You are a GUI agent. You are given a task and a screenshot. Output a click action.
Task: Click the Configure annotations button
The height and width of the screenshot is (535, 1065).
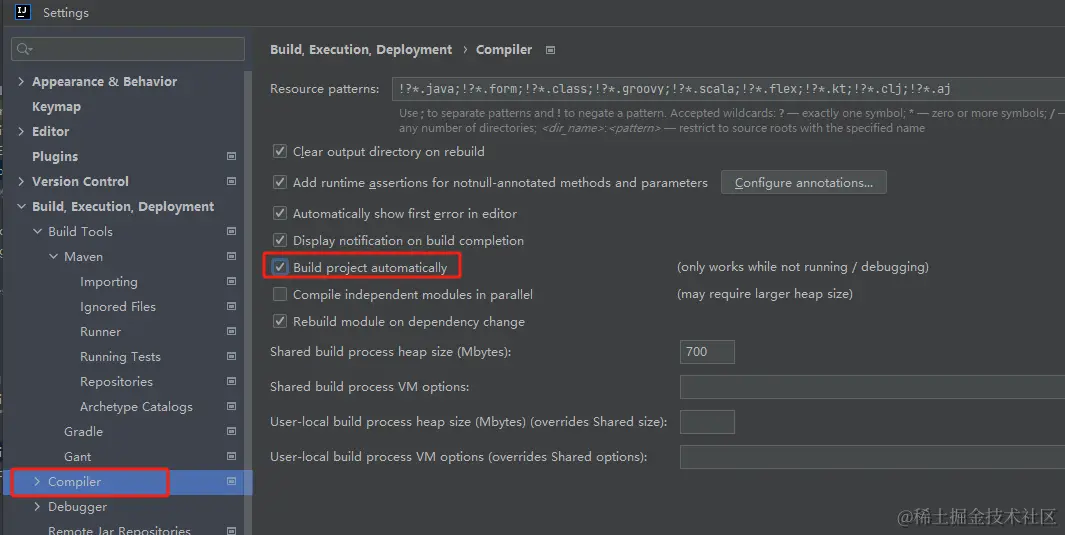pos(803,183)
